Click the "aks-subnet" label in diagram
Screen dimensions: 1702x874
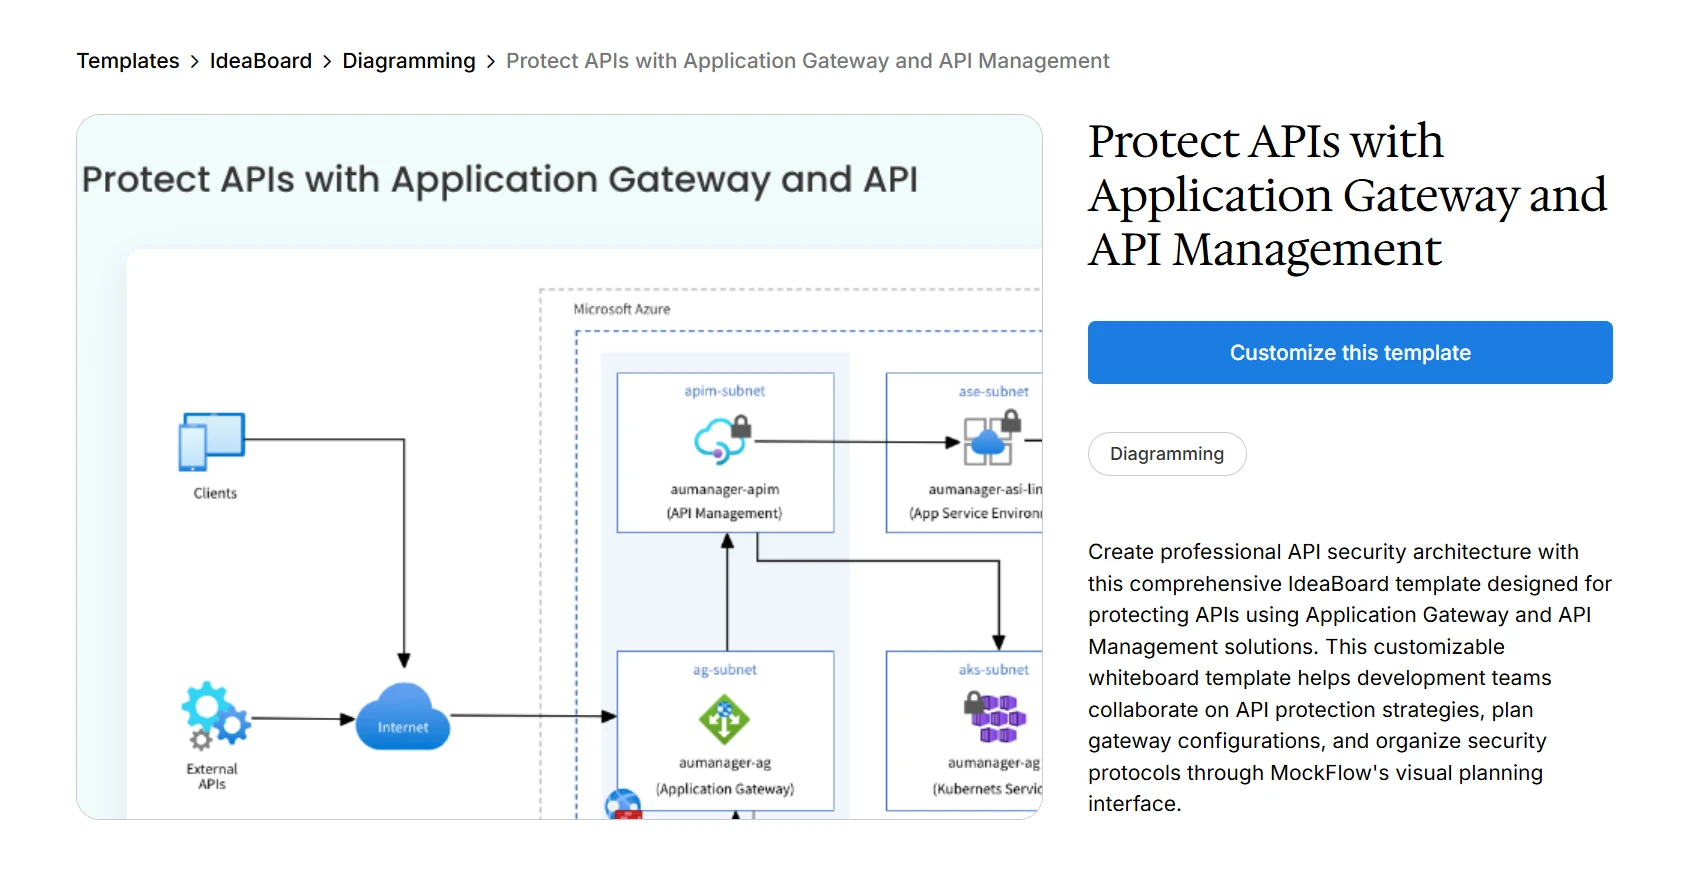click(994, 670)
